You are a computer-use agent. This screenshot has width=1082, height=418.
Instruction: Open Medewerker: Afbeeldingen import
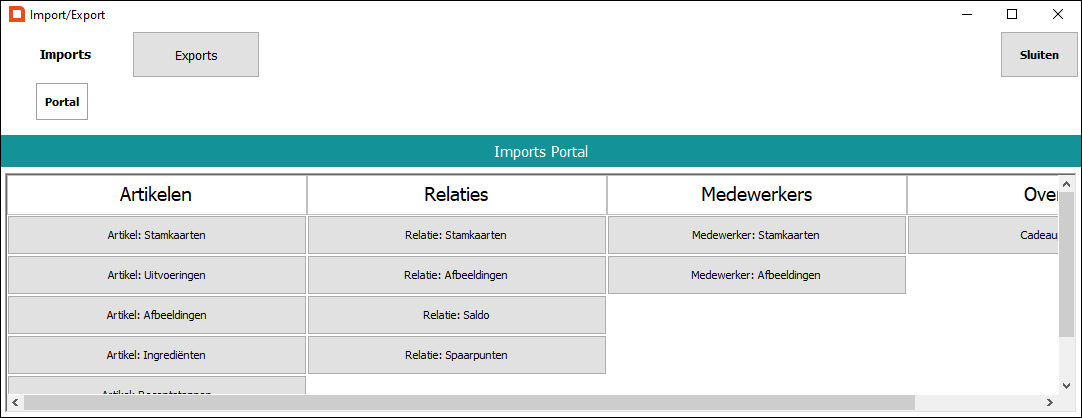click(757, 275)
